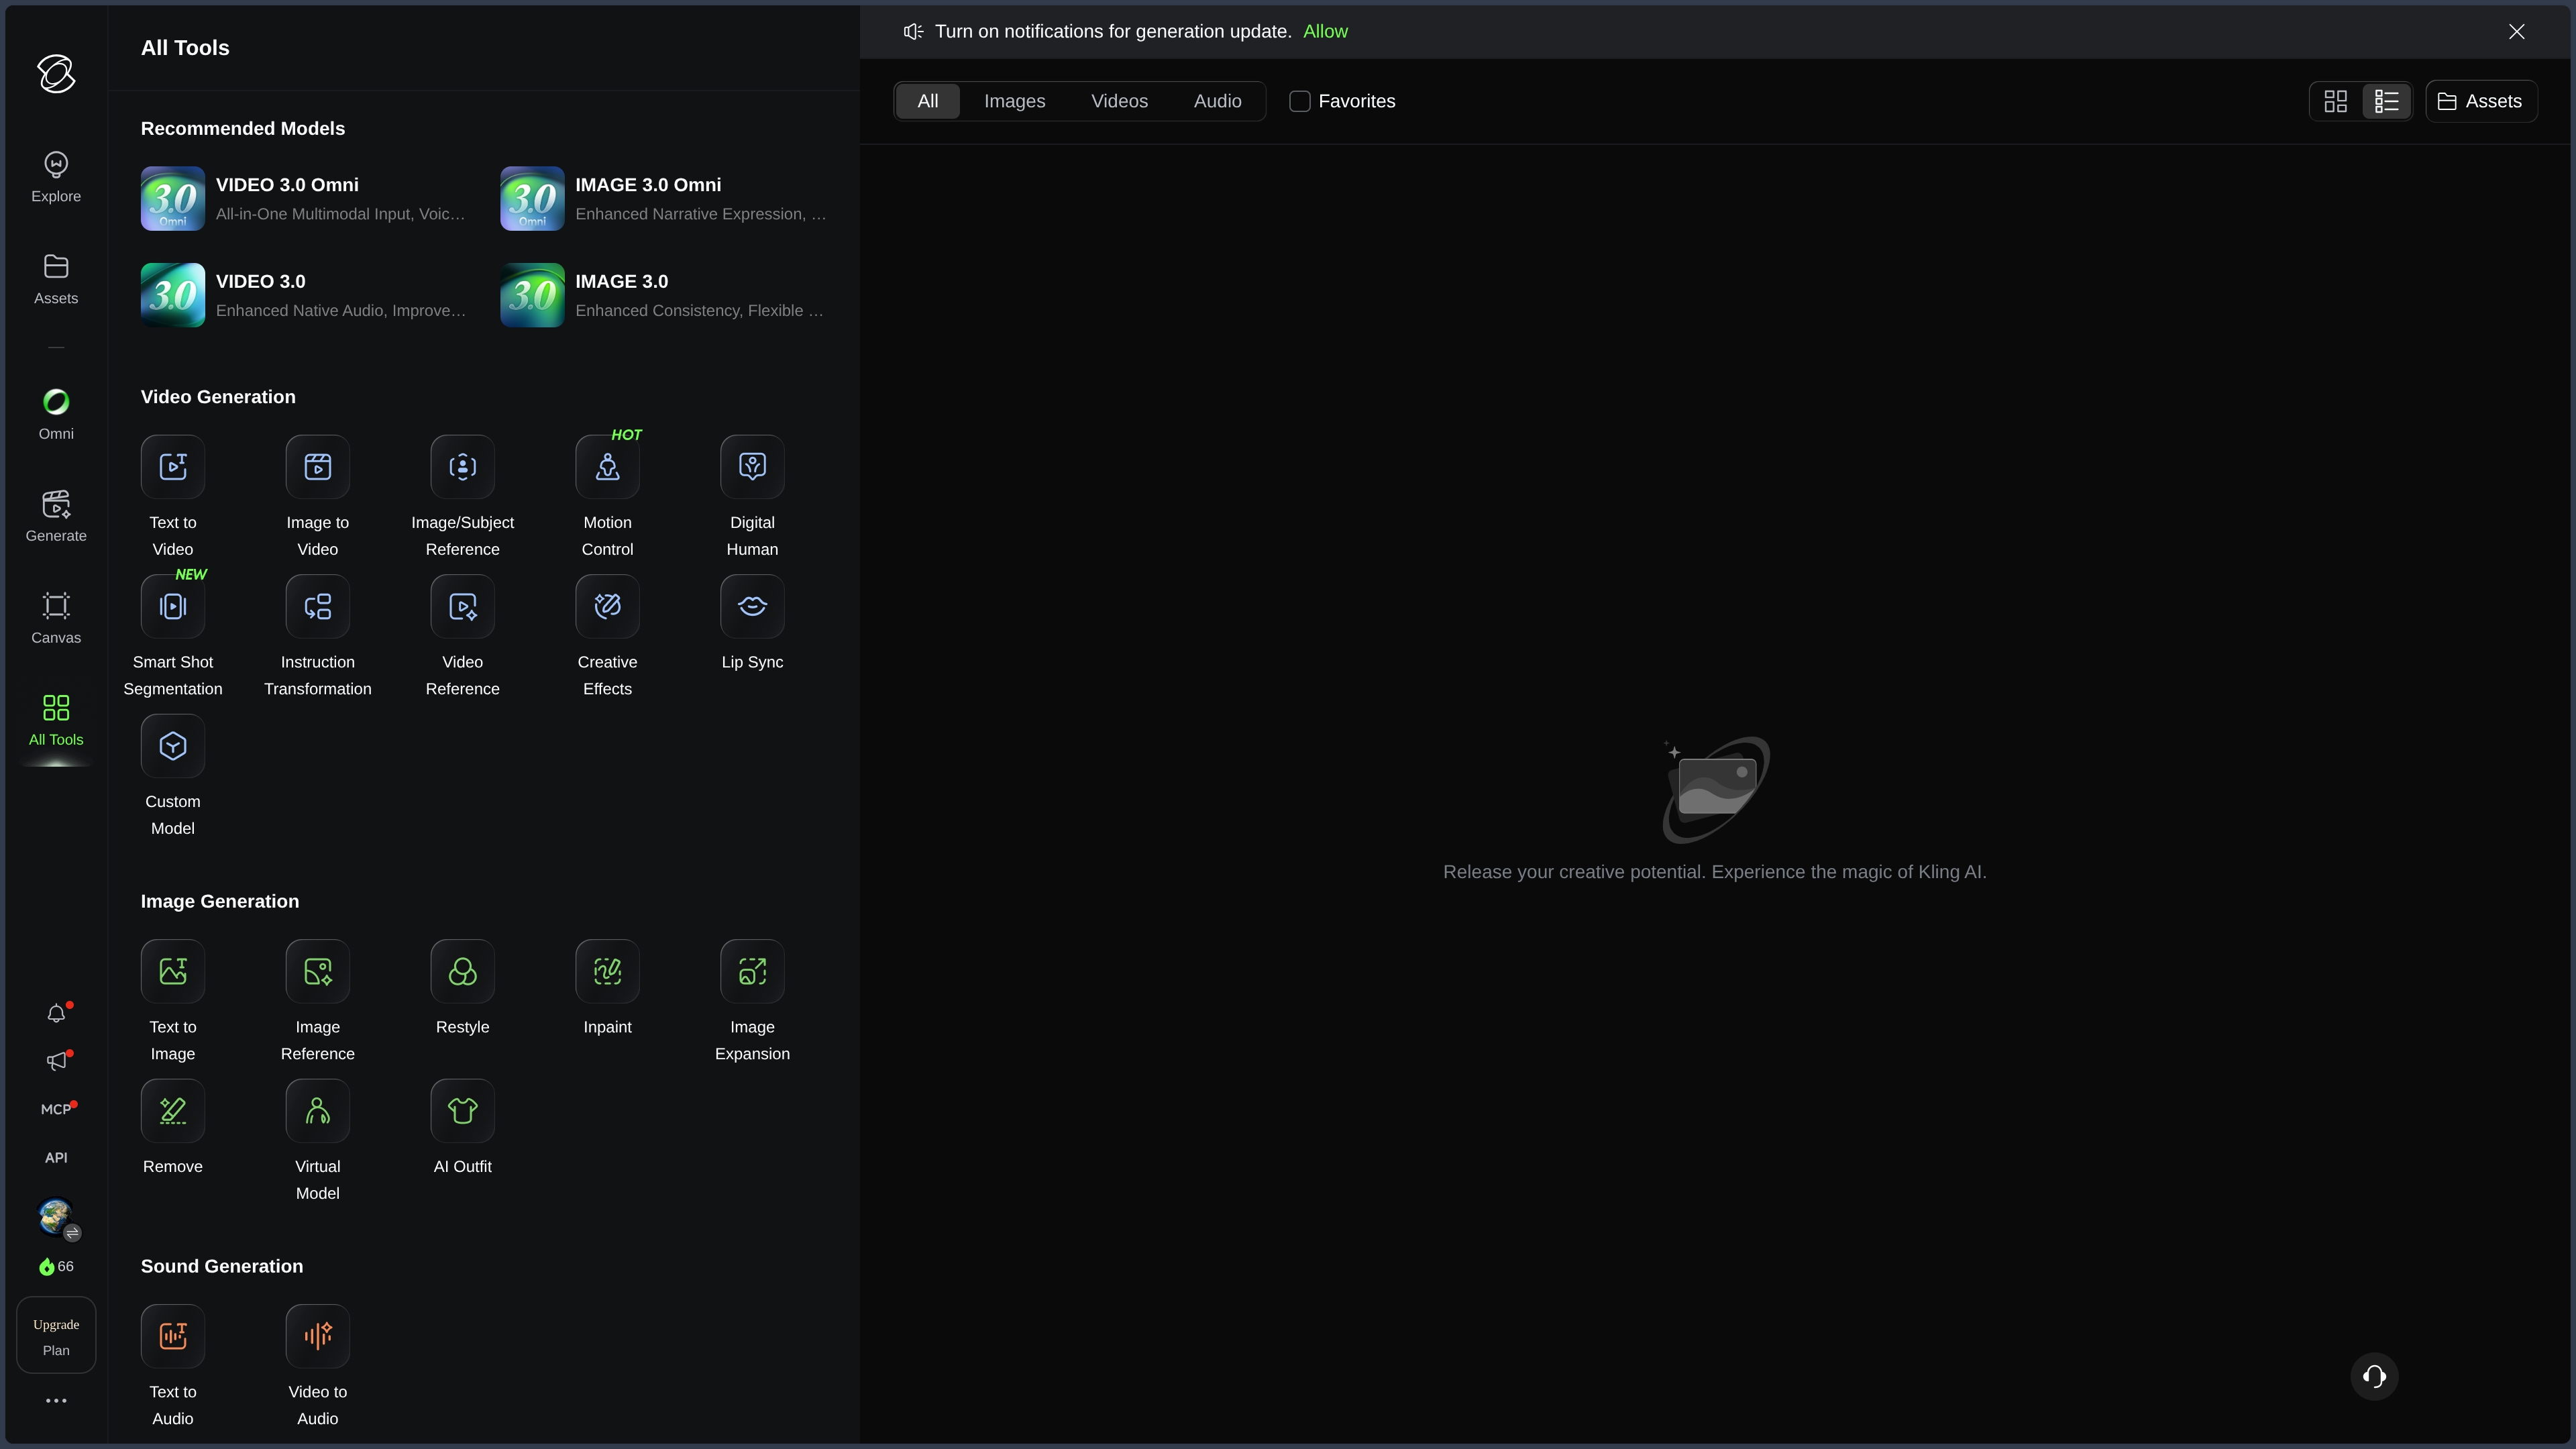
Task: Launch the Motion Control tool
Action: click(x=607, y=496)
